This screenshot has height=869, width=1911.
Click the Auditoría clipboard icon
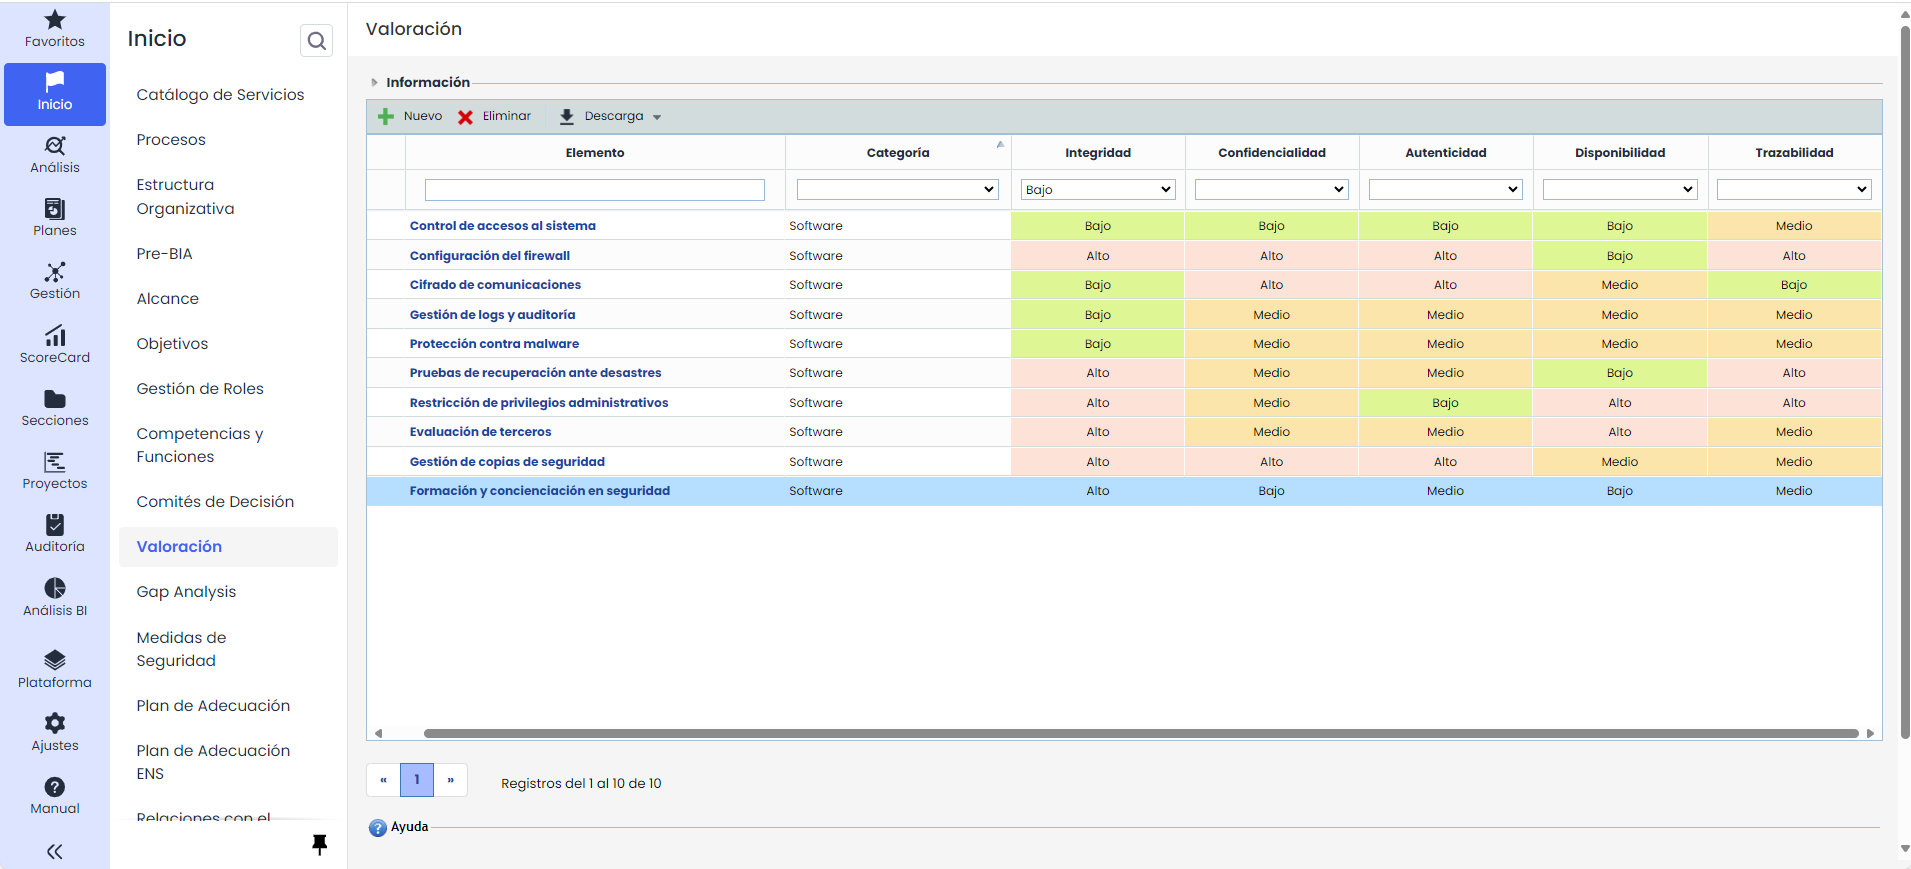55,525
